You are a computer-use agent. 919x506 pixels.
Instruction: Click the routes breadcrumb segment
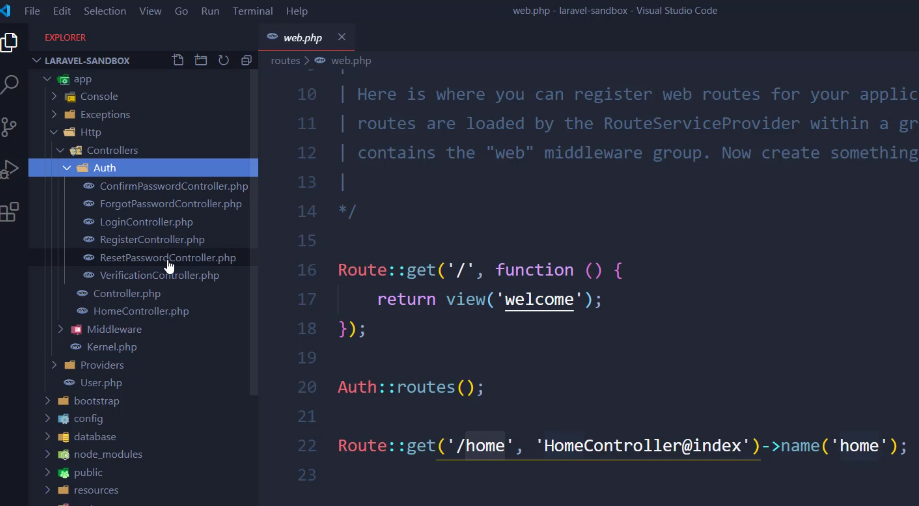click(x=285, y=60)
